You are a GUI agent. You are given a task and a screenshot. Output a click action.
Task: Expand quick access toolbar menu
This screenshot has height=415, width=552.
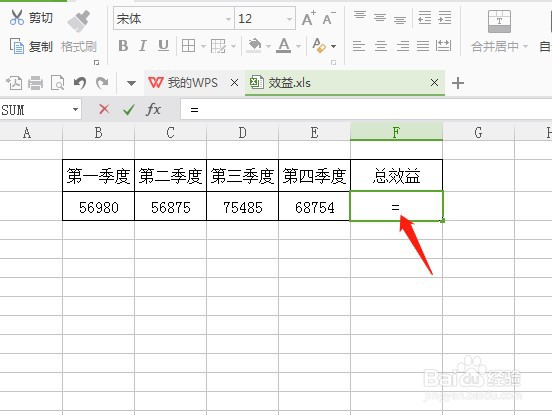coord(131,83)
